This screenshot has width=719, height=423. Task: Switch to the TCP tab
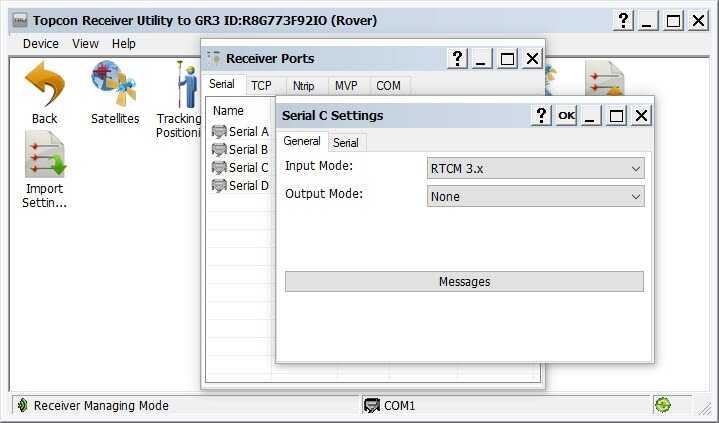[261, 86]
